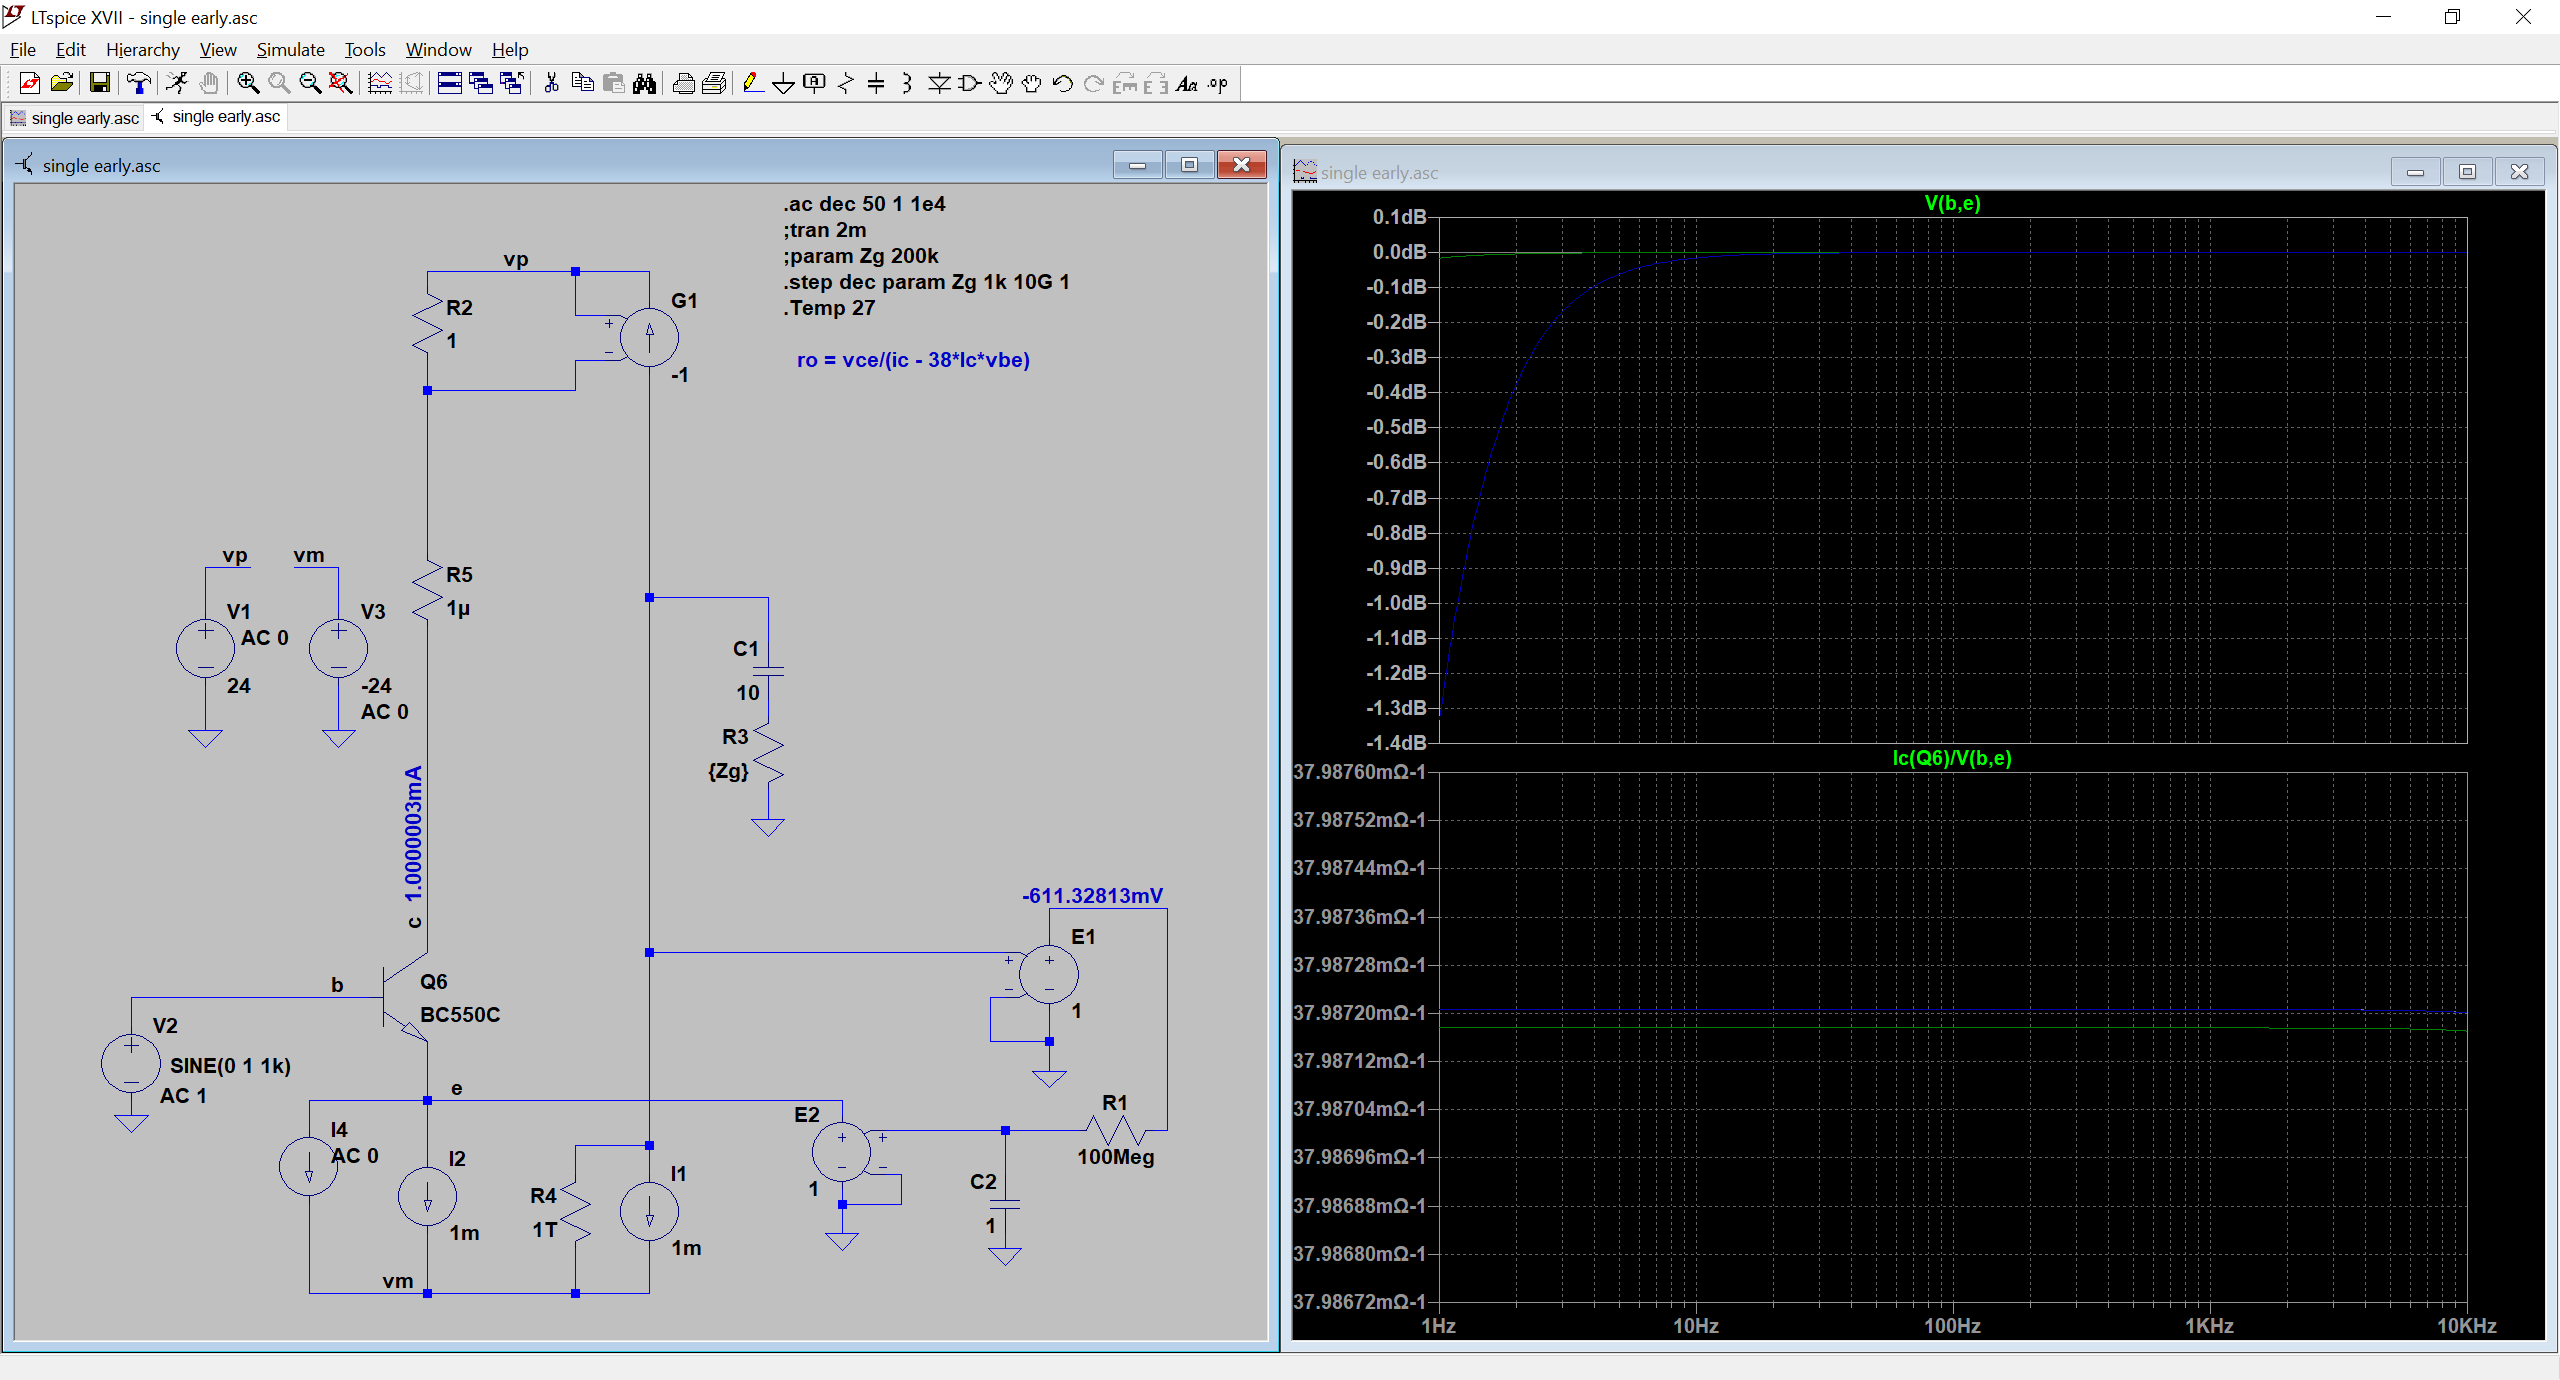Screen dimensions: 2560x1380
Task: Place a Diode component
Action: pos(938,84)
